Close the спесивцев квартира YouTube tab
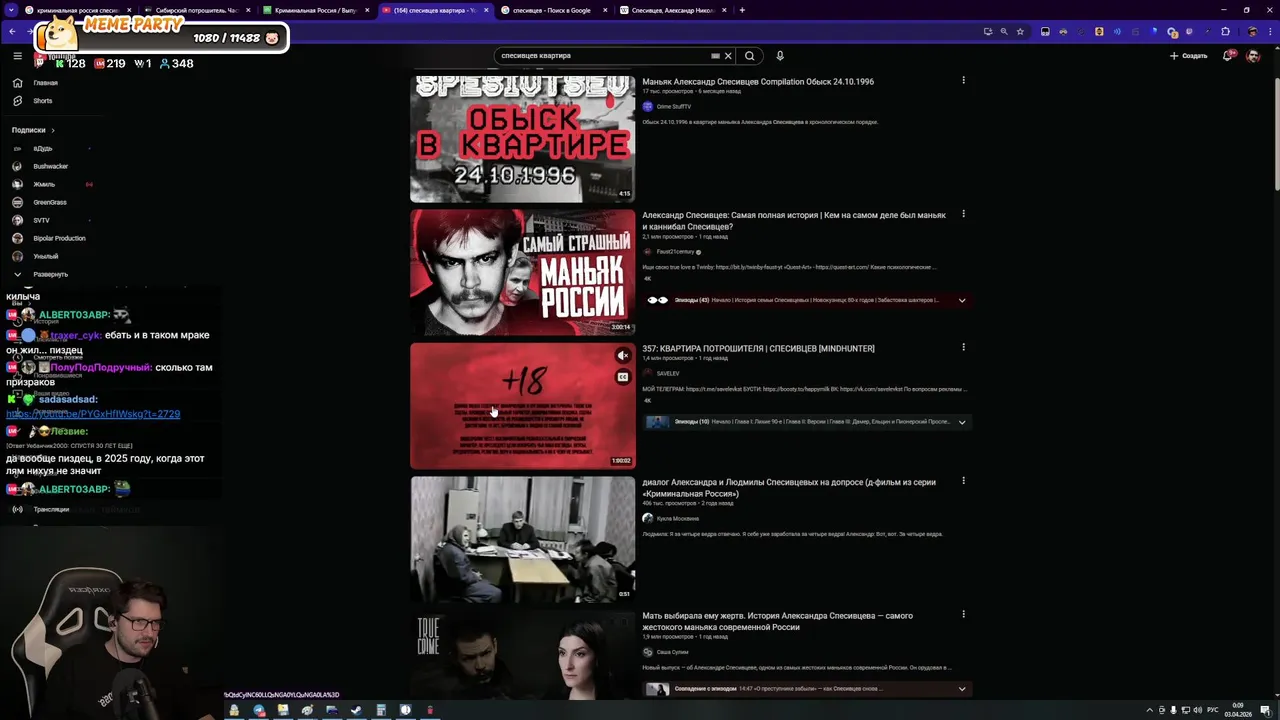 (x=486, y=10)
